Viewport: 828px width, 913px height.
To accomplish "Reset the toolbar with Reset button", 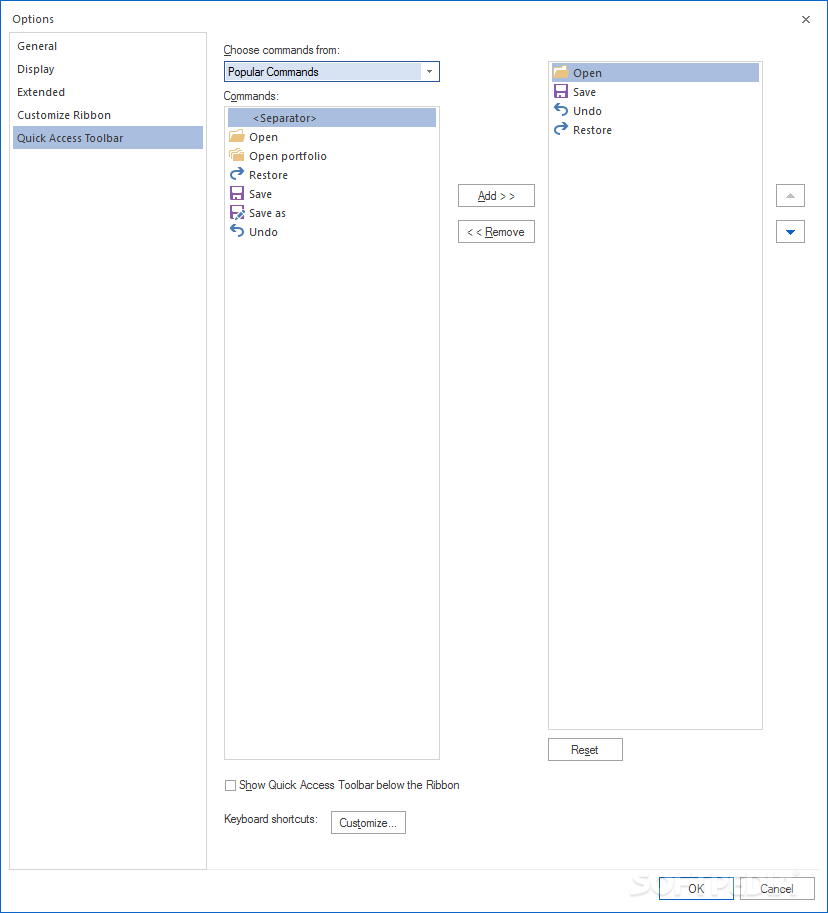I will [585, 749].
